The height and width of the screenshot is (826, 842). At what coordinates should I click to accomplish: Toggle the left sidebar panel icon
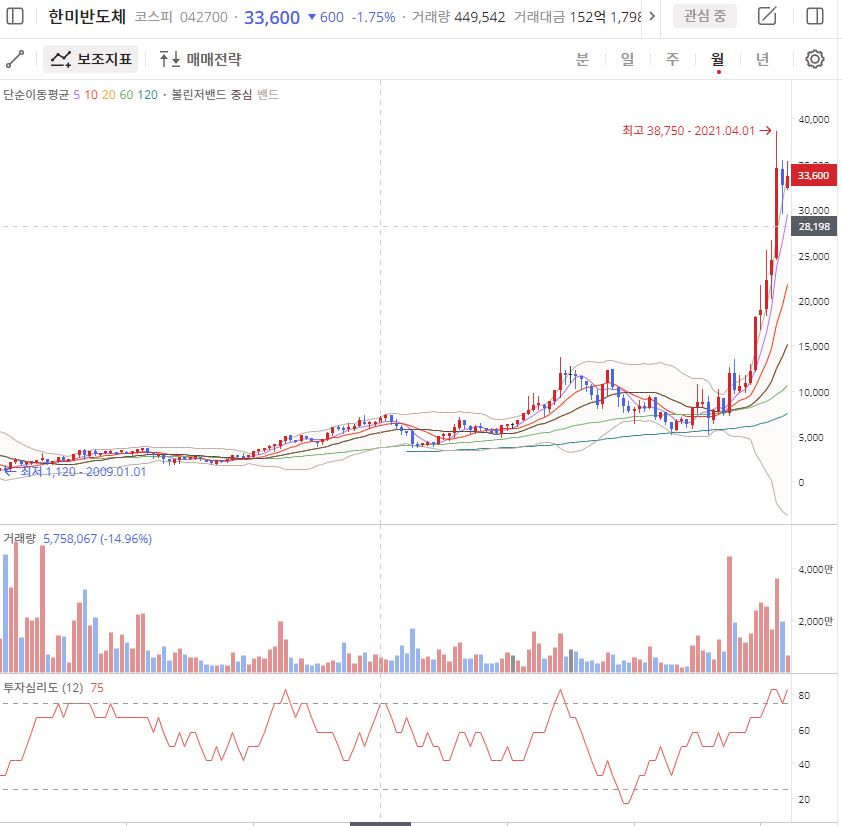pyautogui.click(x=14, y=16)
